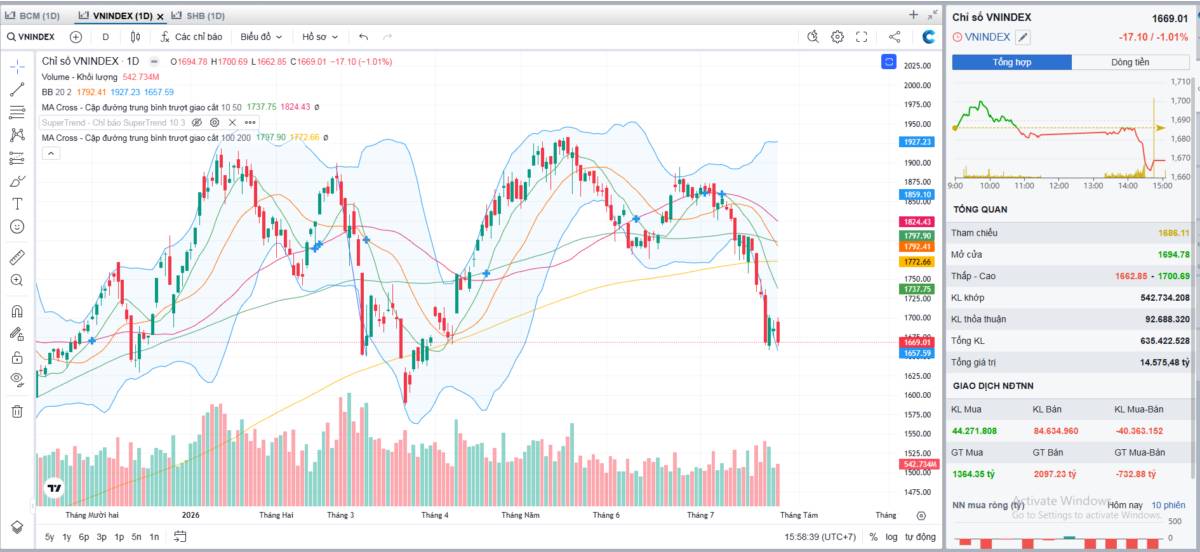Select the crosshair cursor tool
Image resolution: width=1200 pixels, height=552 pixels.
pos(17,66)
